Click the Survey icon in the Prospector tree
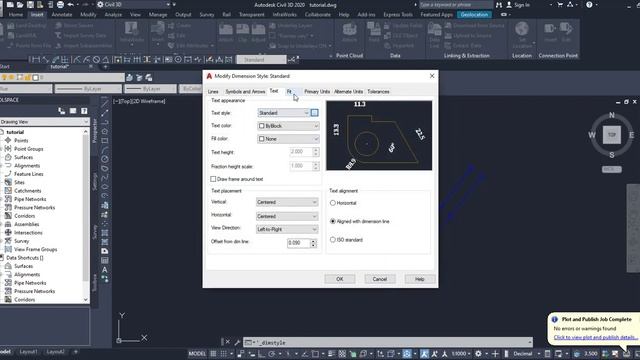 [x=8, y=241]
